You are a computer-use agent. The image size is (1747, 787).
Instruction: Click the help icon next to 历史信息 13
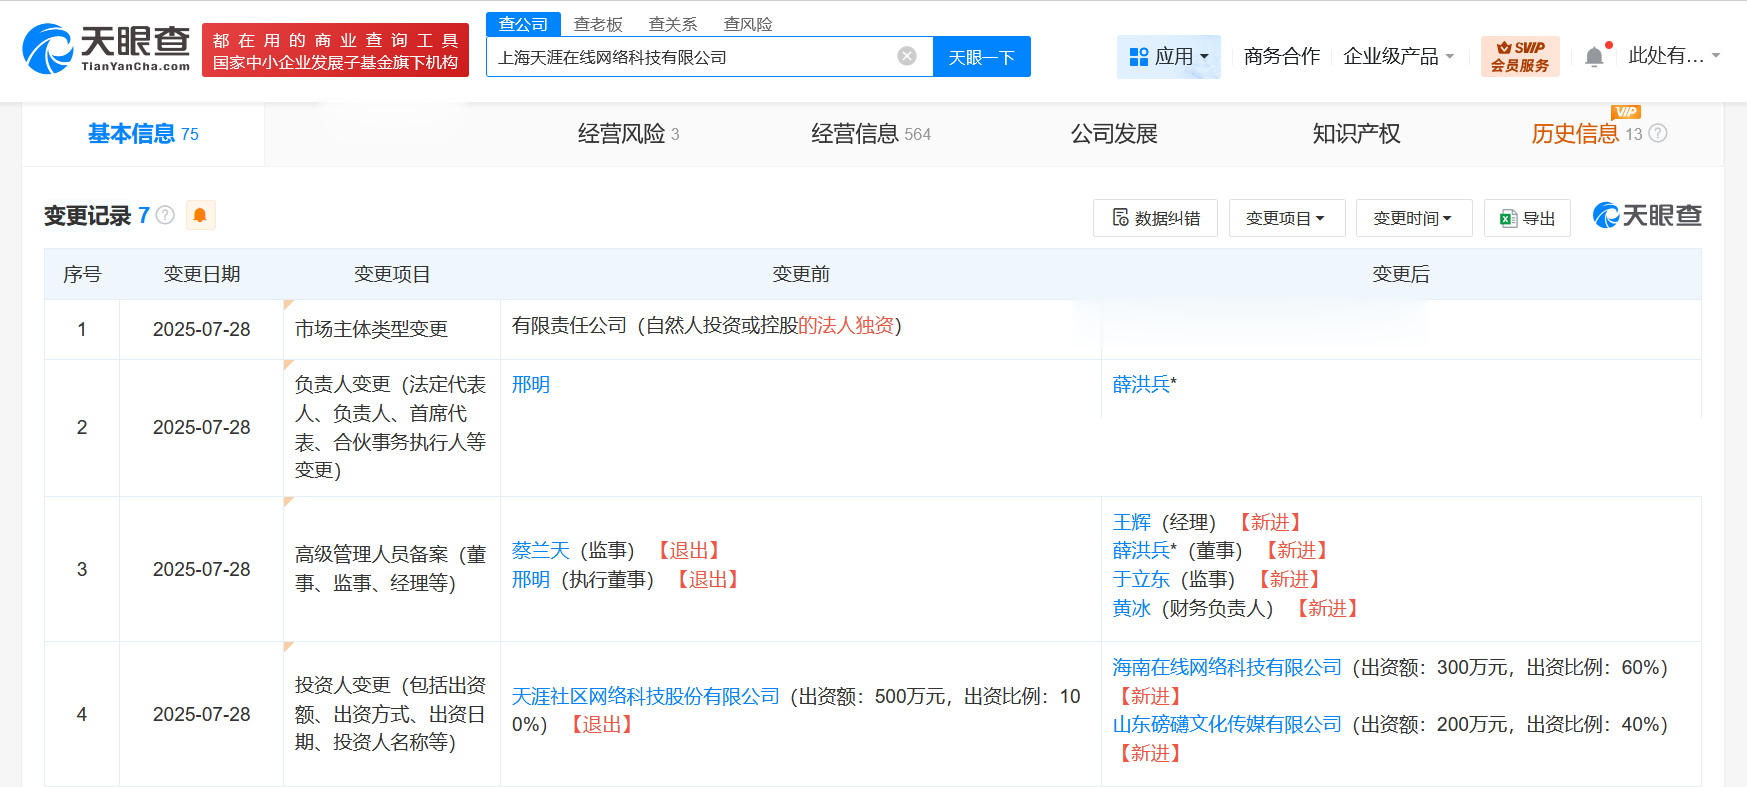pyautogui.click(x=1658, y=133)
